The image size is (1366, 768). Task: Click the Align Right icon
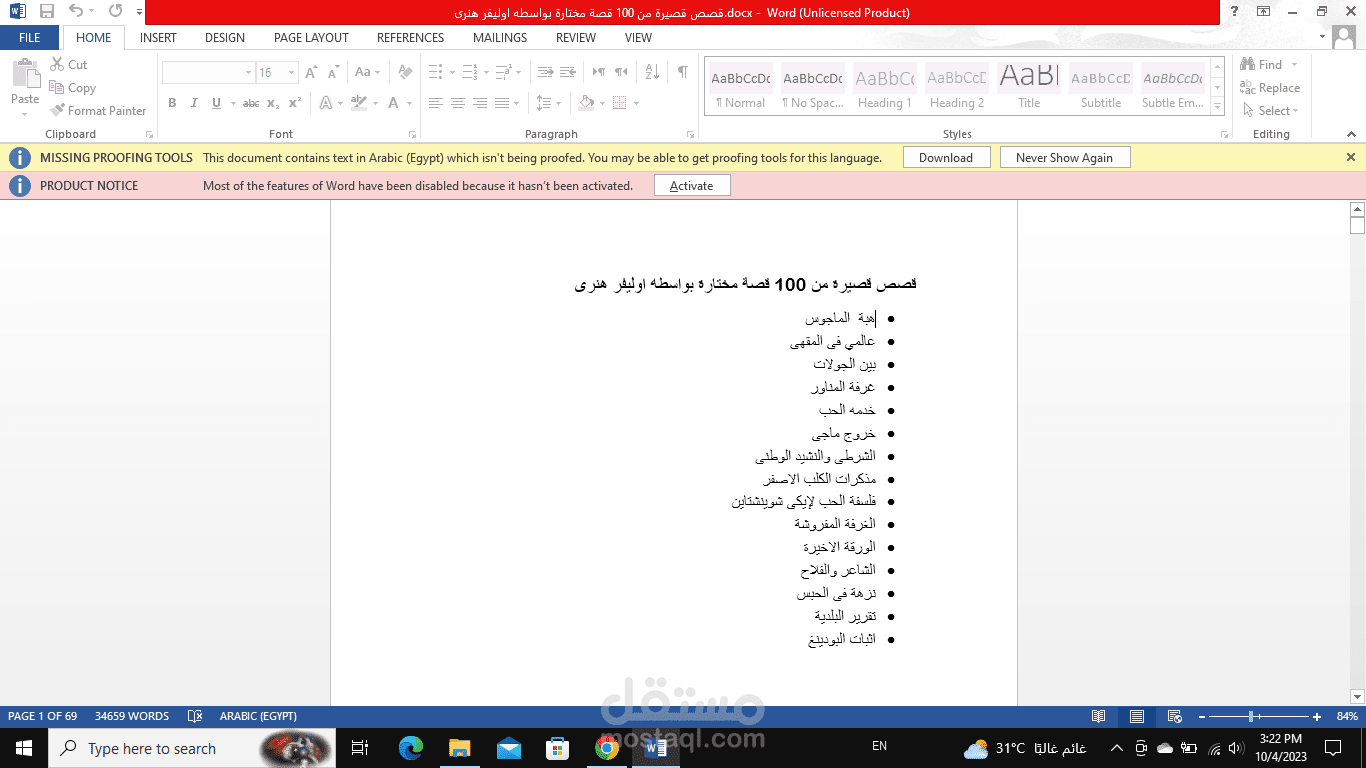coord(480,103)
